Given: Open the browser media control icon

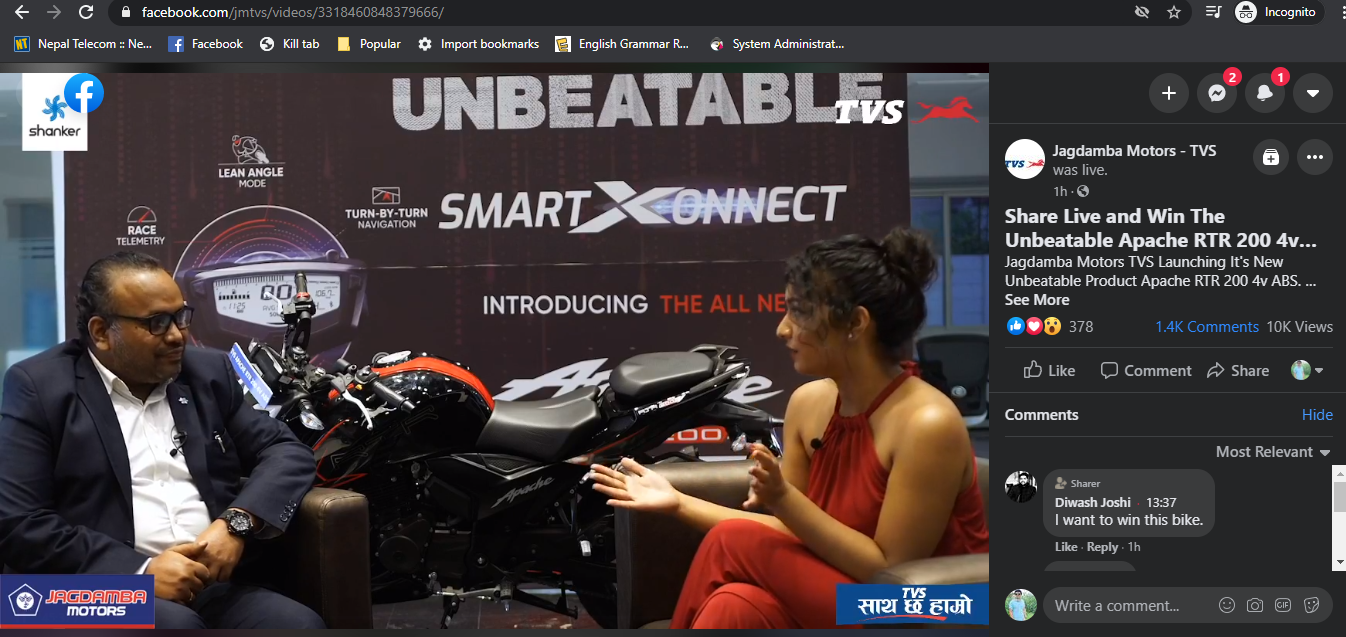Looking at the screenshot, I should (x=1214, y=13).
